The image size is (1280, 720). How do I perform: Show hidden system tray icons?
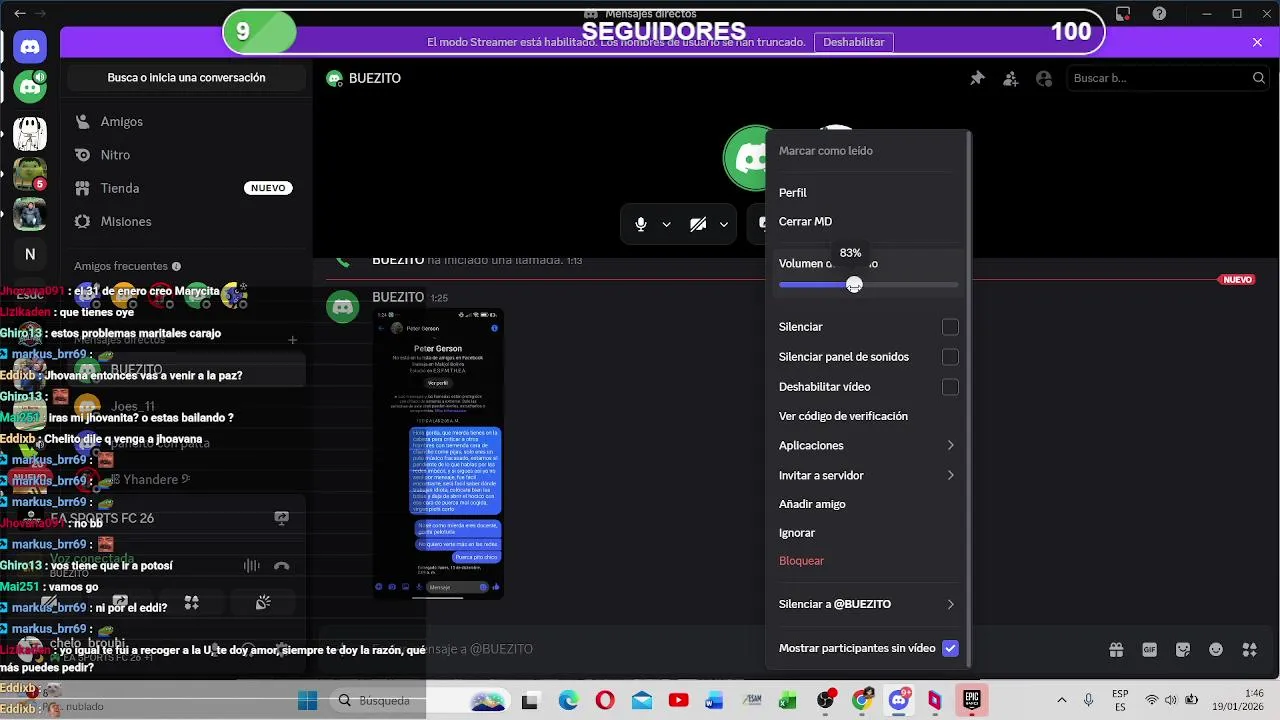[x=1061, y=701]
